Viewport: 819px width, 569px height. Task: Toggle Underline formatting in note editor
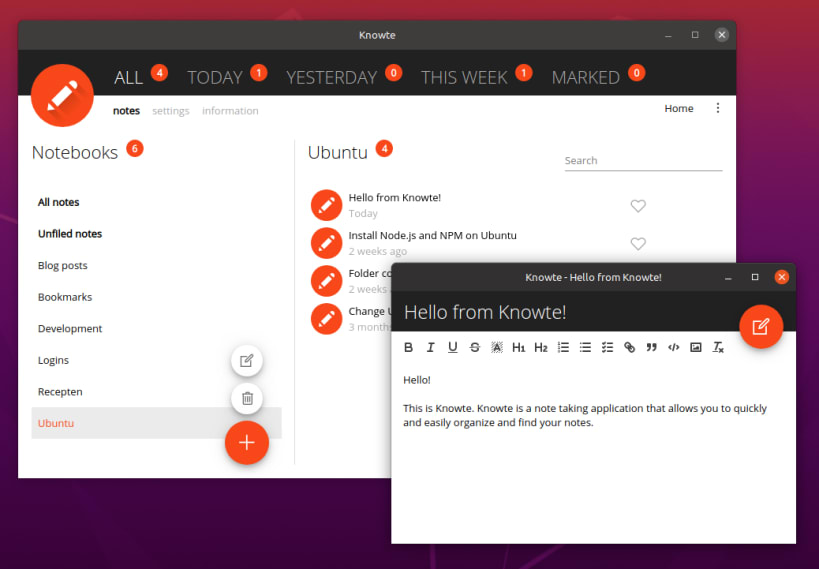click(x=452, y=347)
